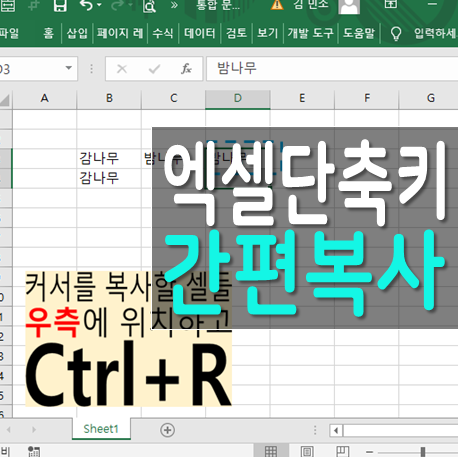Click the macro recording status bar icon
This screenshot has height=457, width=459.
(x=34, y=451)
